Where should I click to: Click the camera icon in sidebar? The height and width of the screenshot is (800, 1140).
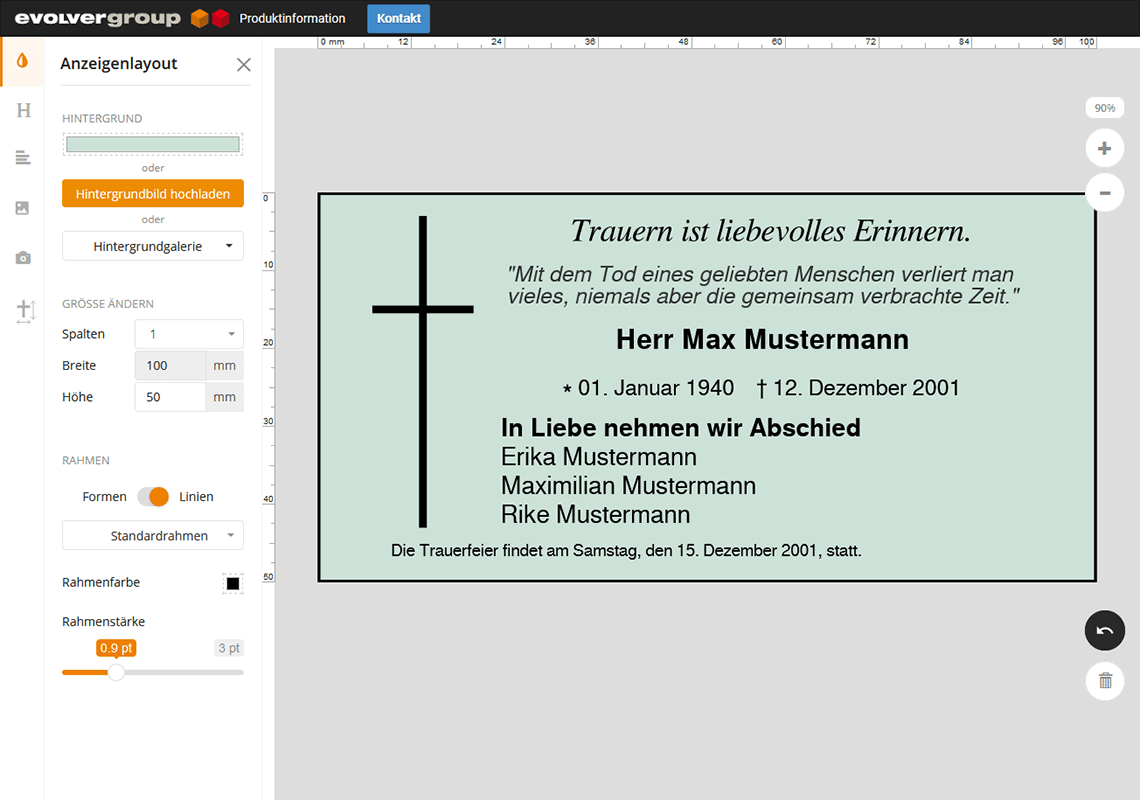[x=23, y=258]
